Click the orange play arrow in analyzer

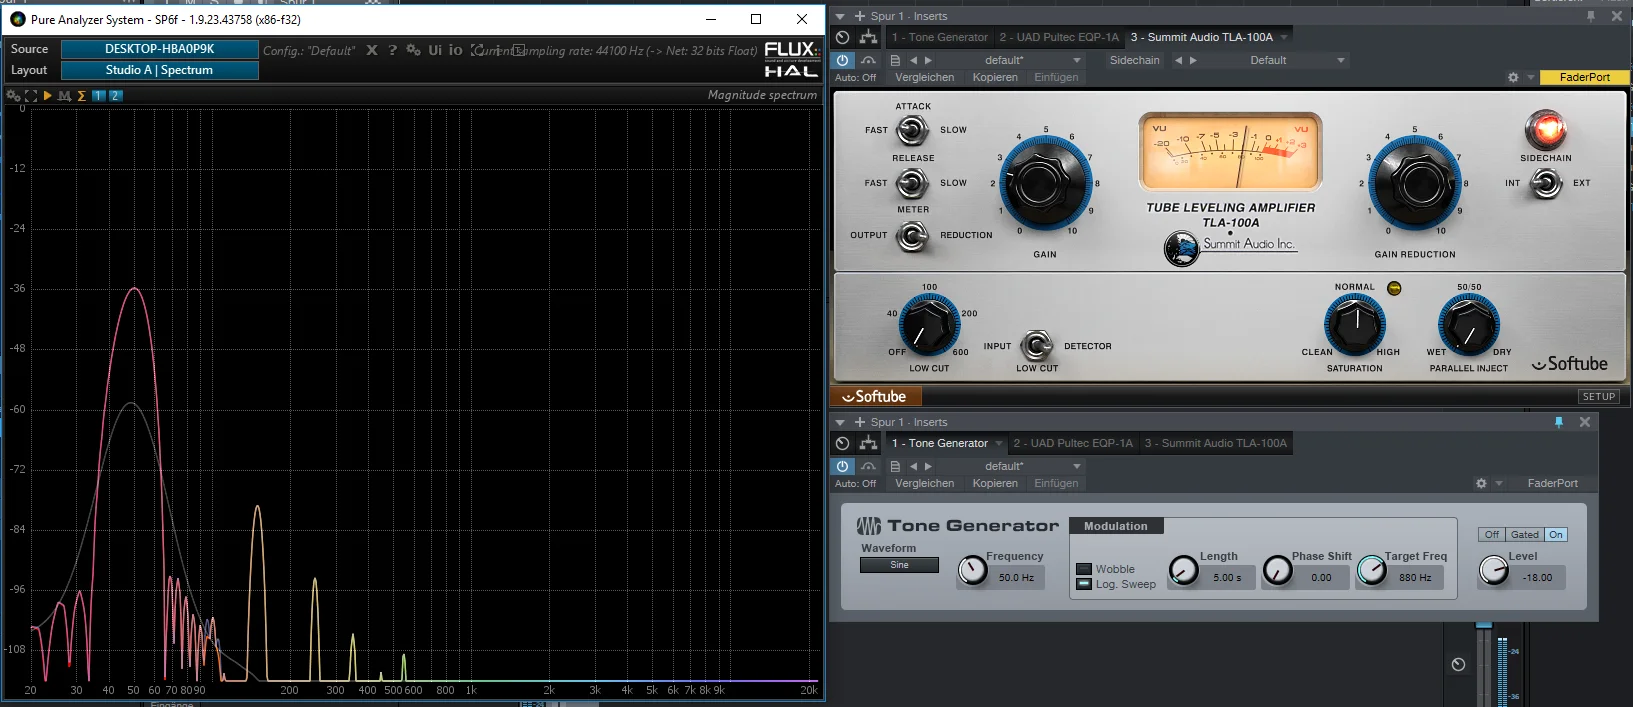pyautogui.click(x=47, y=96)
